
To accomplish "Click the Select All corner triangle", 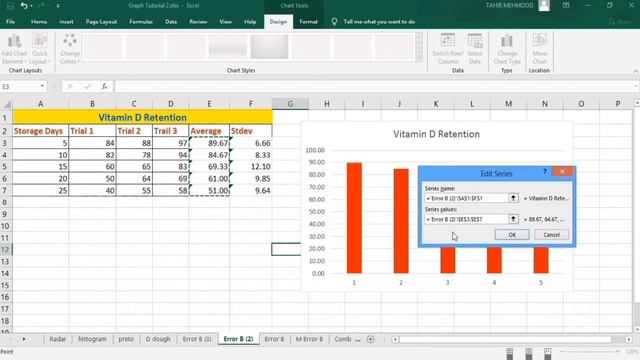I will coord(7,104).
